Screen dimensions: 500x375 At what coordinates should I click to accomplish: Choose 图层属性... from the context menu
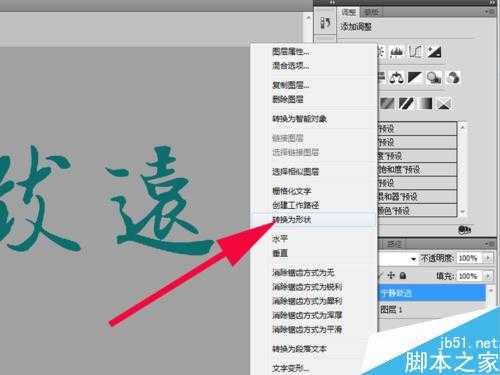[291, 51]
